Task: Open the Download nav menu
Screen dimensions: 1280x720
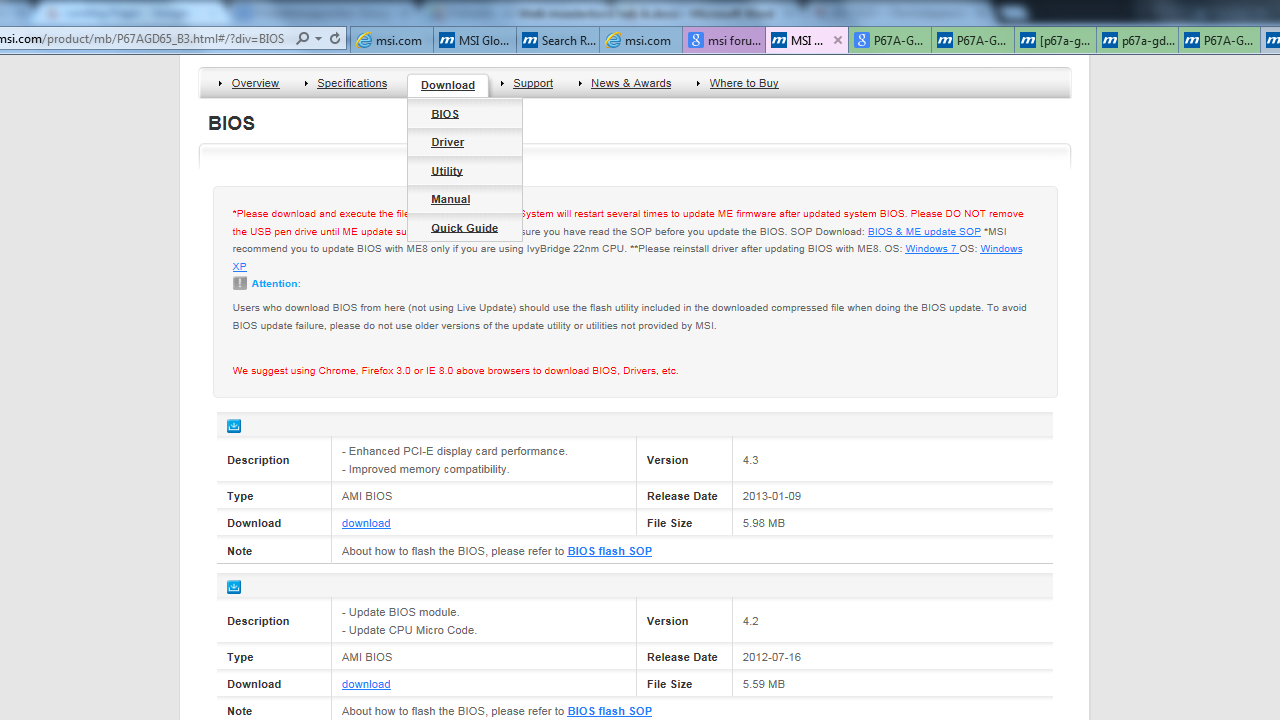Action: 448,85
